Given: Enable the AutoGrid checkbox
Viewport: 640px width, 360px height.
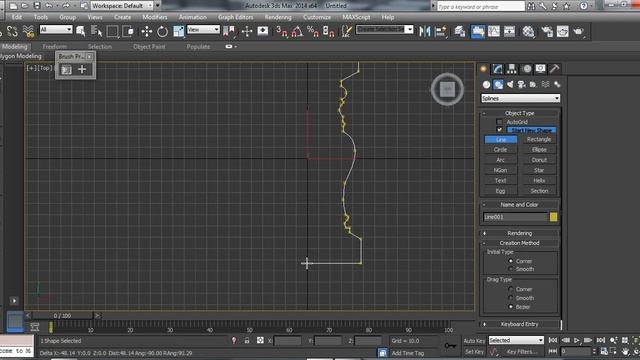Looking at the screenshot, I should 499,122.
